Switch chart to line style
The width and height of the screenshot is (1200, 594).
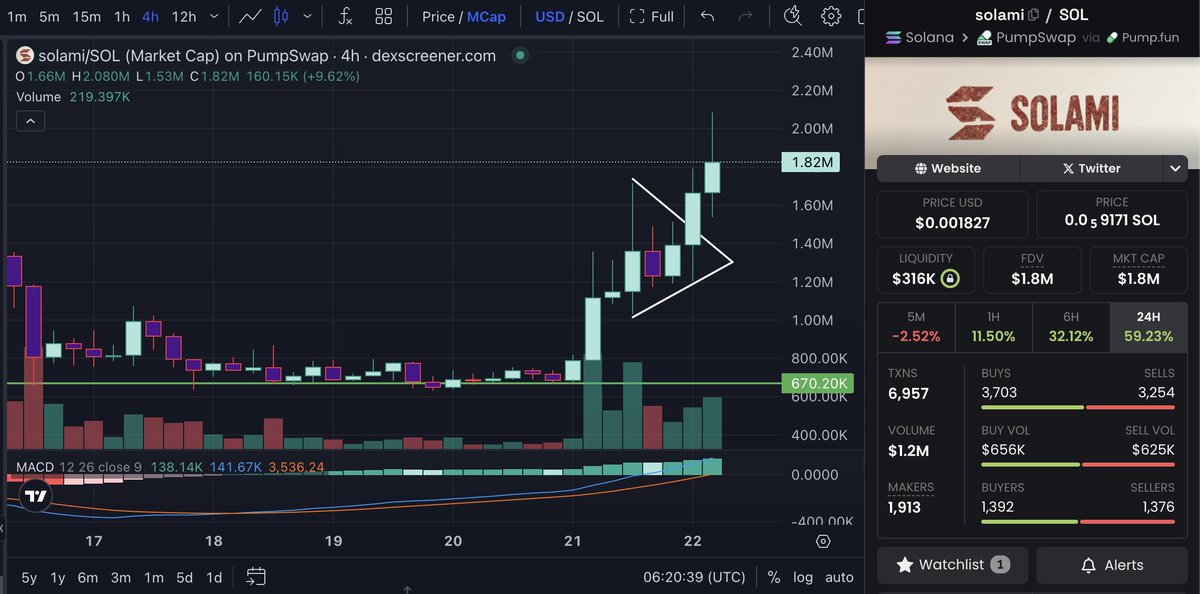[251, 16]
